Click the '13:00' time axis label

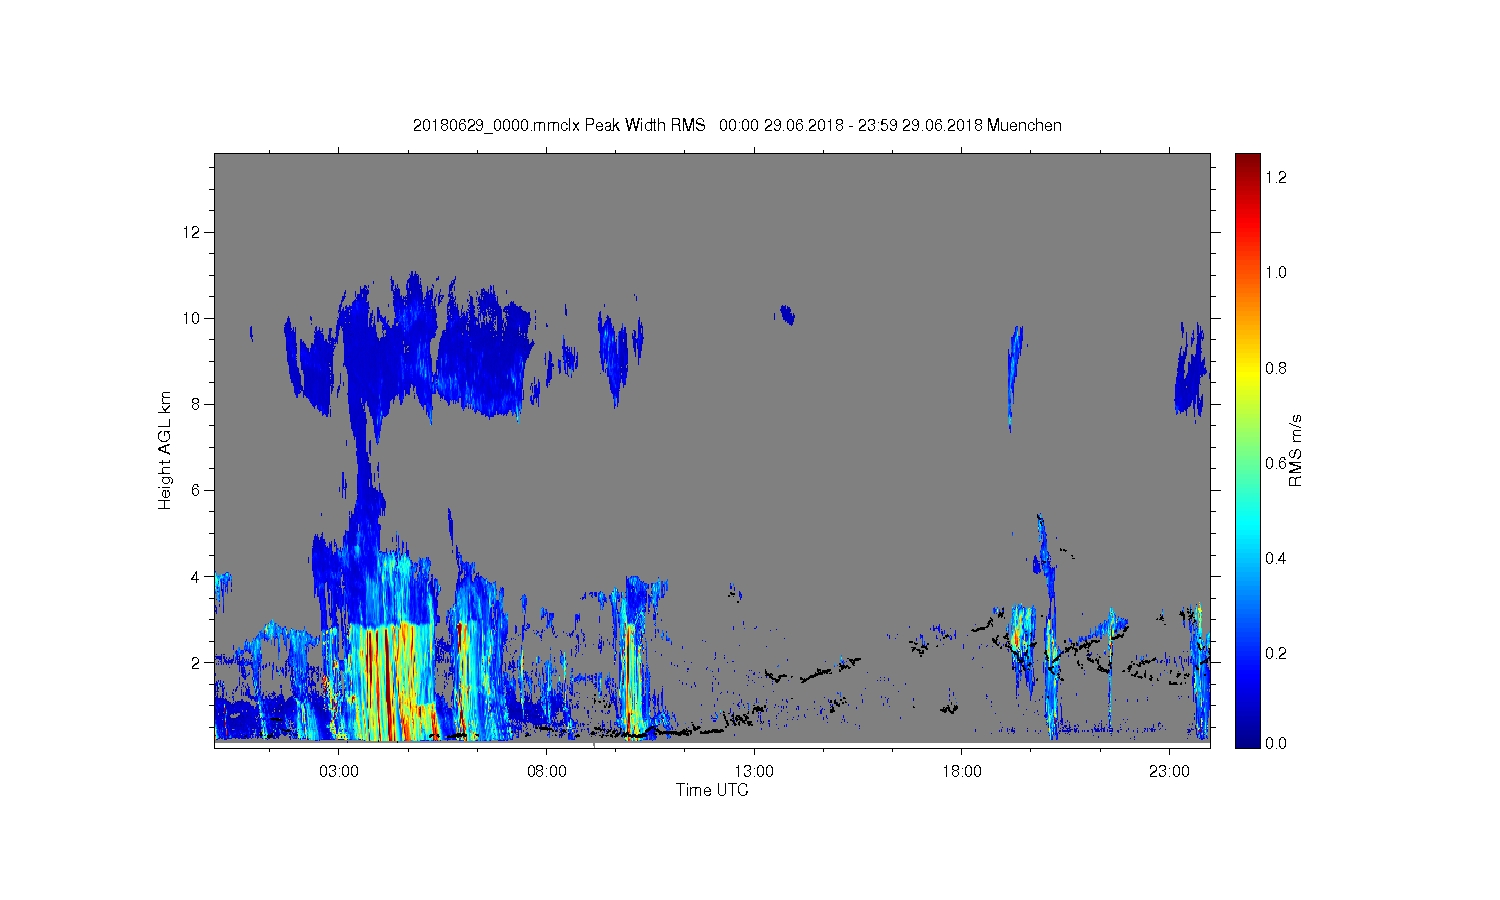click(x=754, y=772)
